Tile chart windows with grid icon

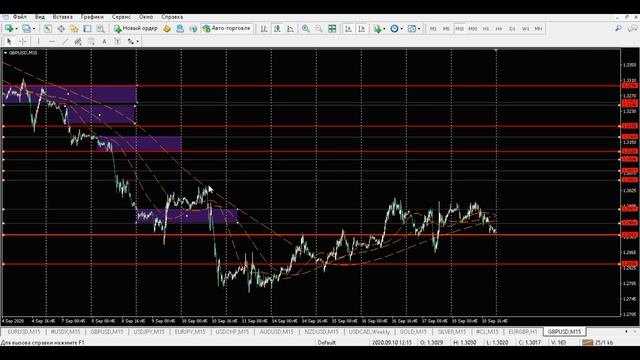[x=332, y=29]
